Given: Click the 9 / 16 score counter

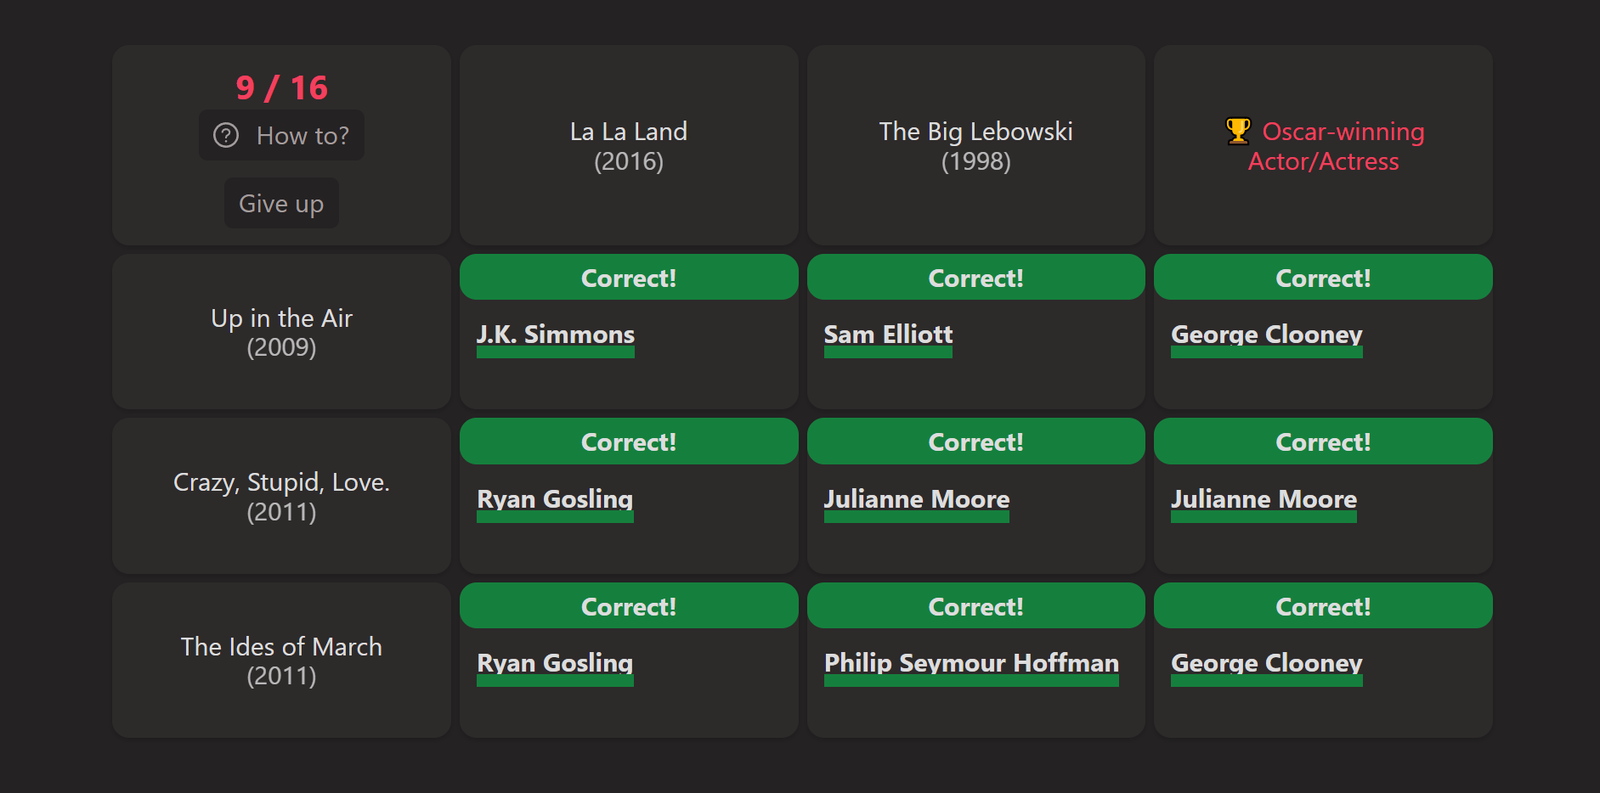Looking at the screenshot, I should click(282, 88).
